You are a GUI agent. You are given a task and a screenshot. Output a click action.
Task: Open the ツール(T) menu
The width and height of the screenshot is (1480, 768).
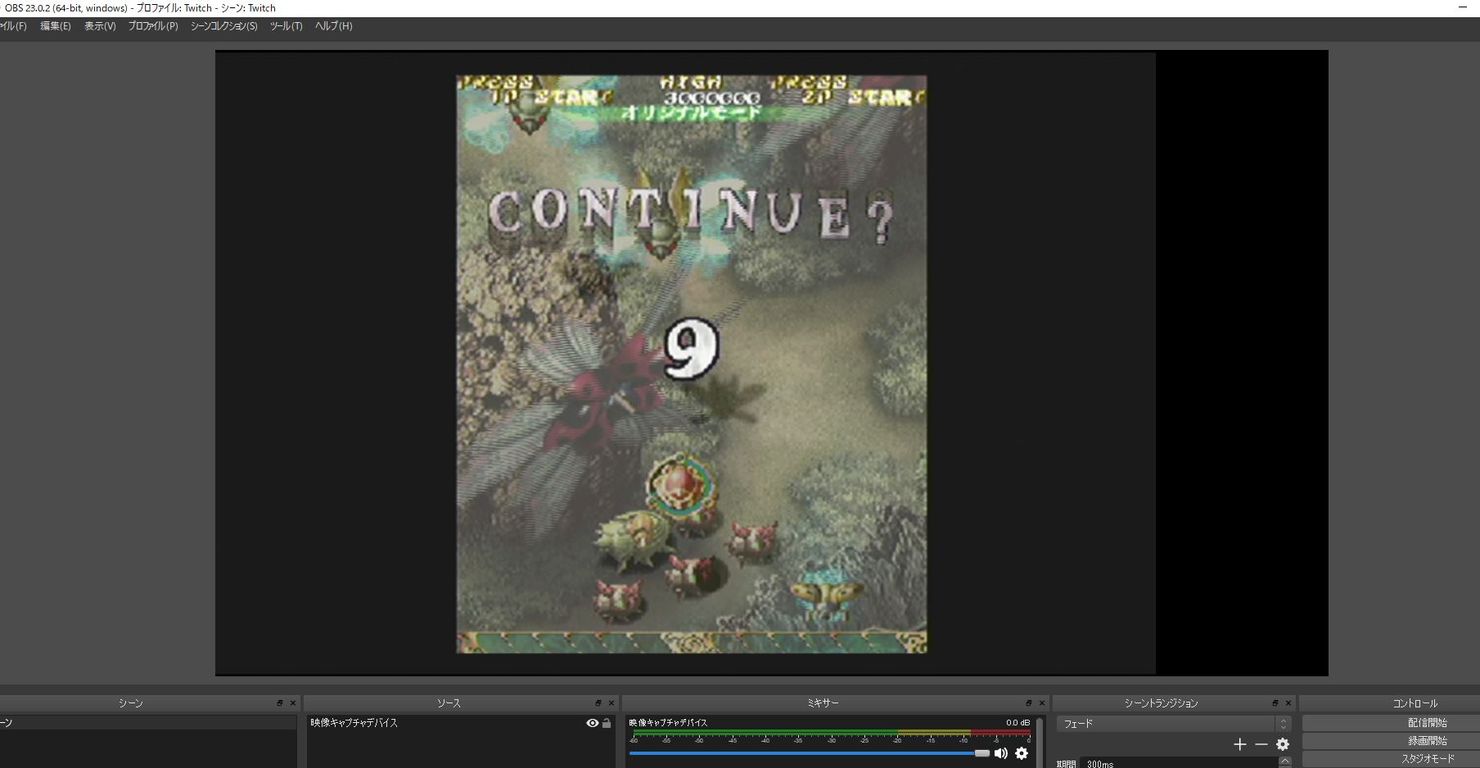click(286, 26)
